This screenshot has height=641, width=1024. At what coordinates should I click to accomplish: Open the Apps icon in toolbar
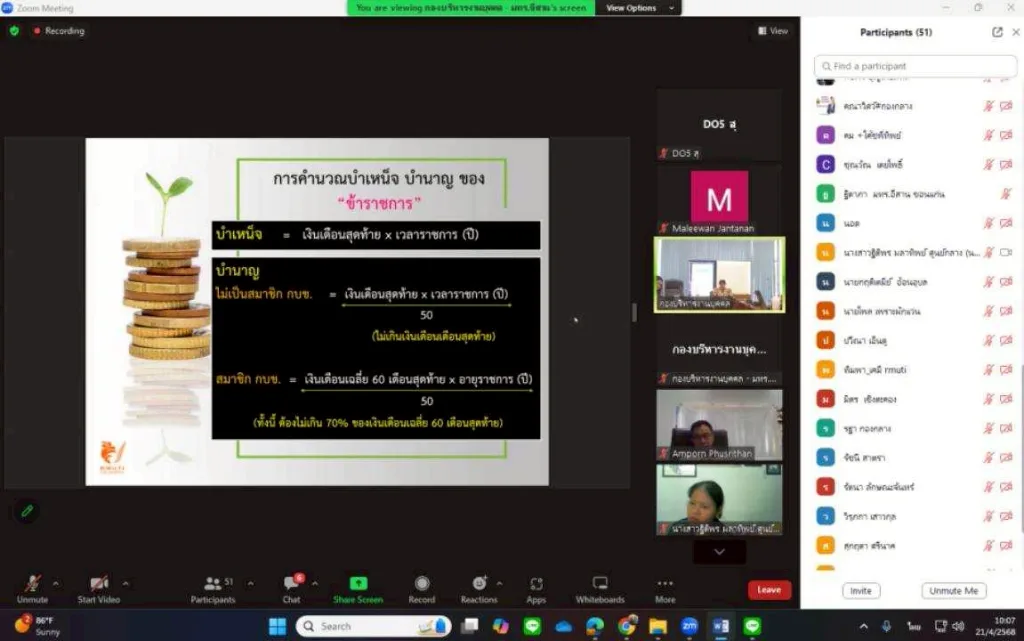(x=536, y=584)
